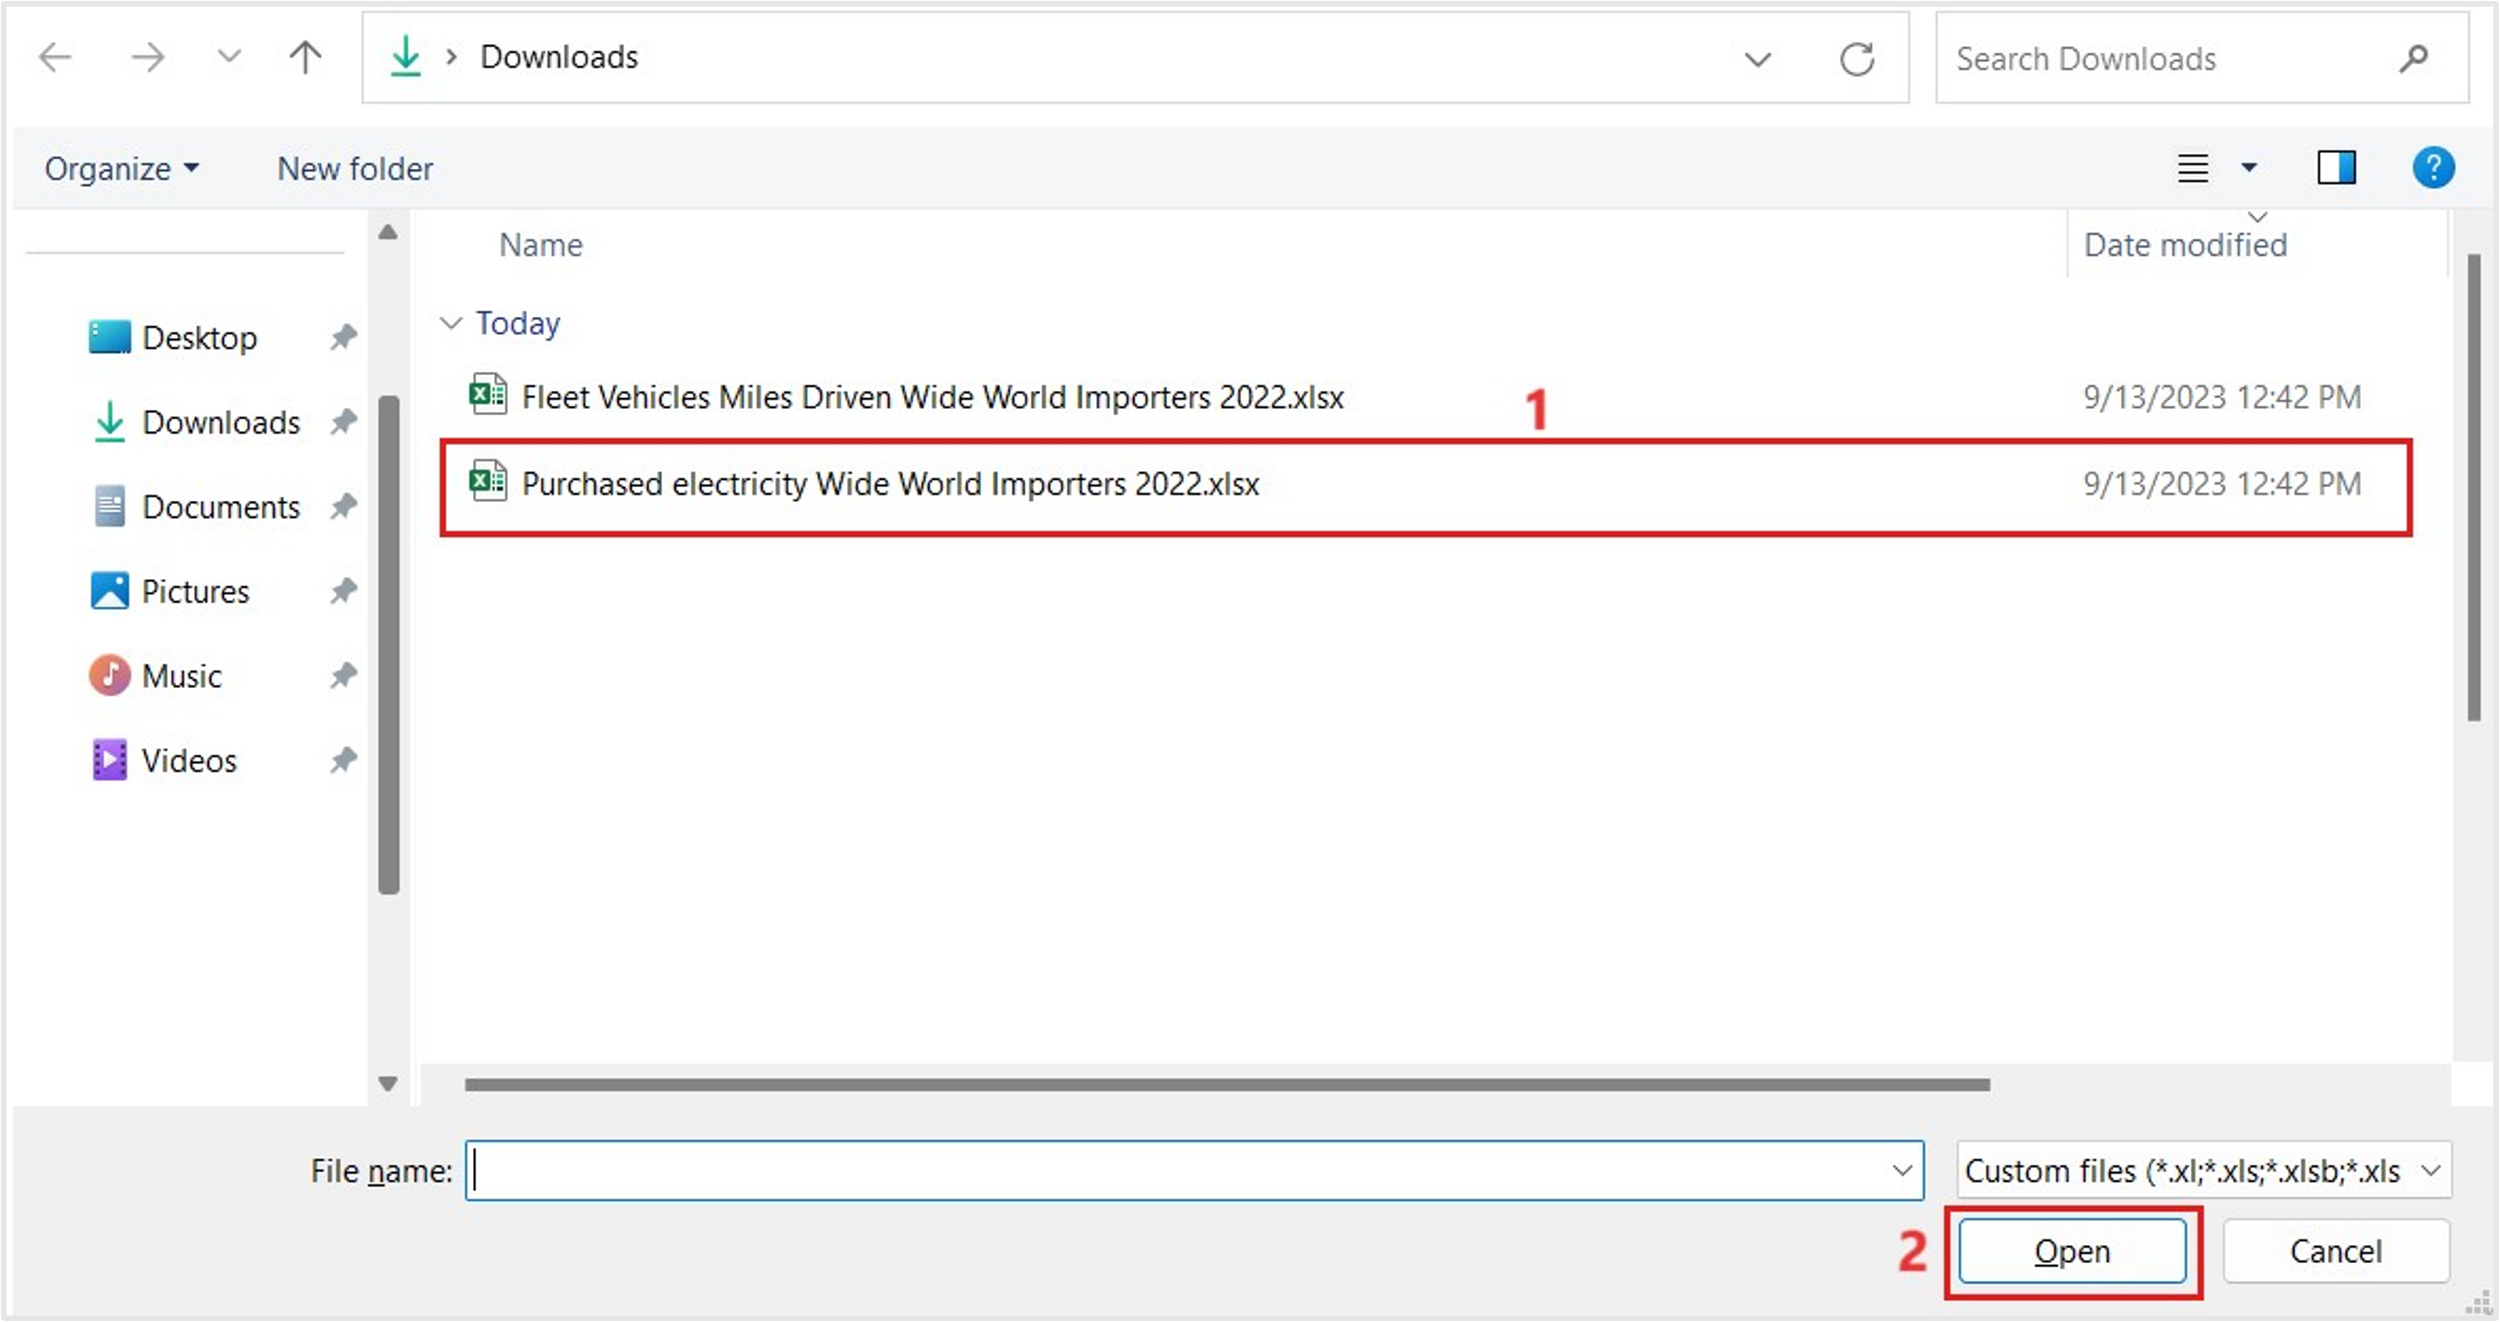The image size is (2500, 1322).
Task: Click the view layout list icon
Action: (x=2193, y=168)
